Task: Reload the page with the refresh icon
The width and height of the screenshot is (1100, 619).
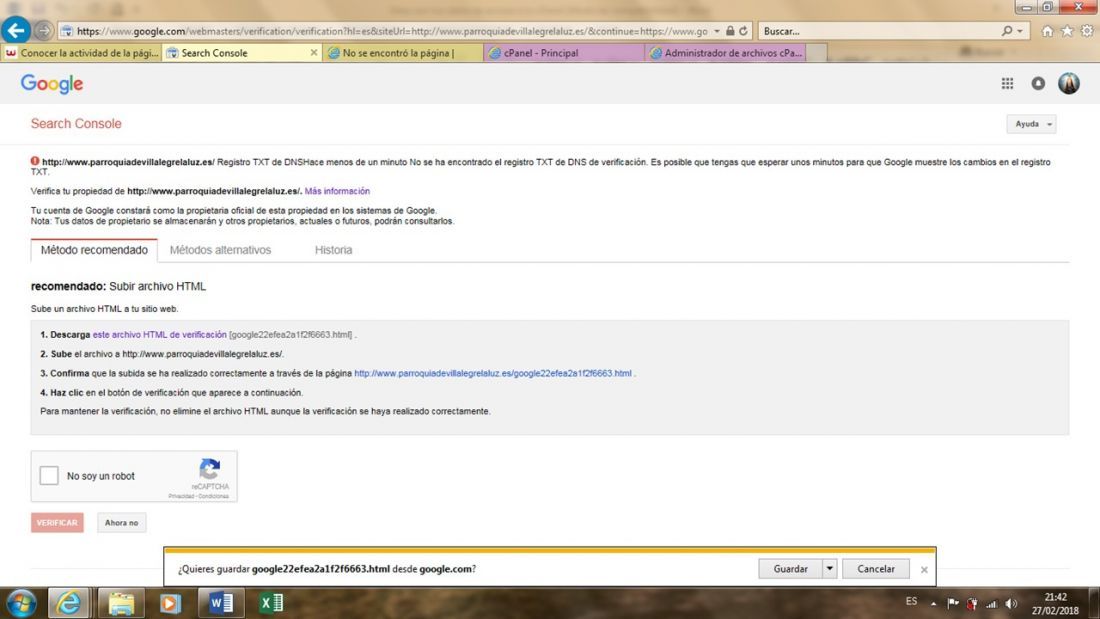Action: 744,31
